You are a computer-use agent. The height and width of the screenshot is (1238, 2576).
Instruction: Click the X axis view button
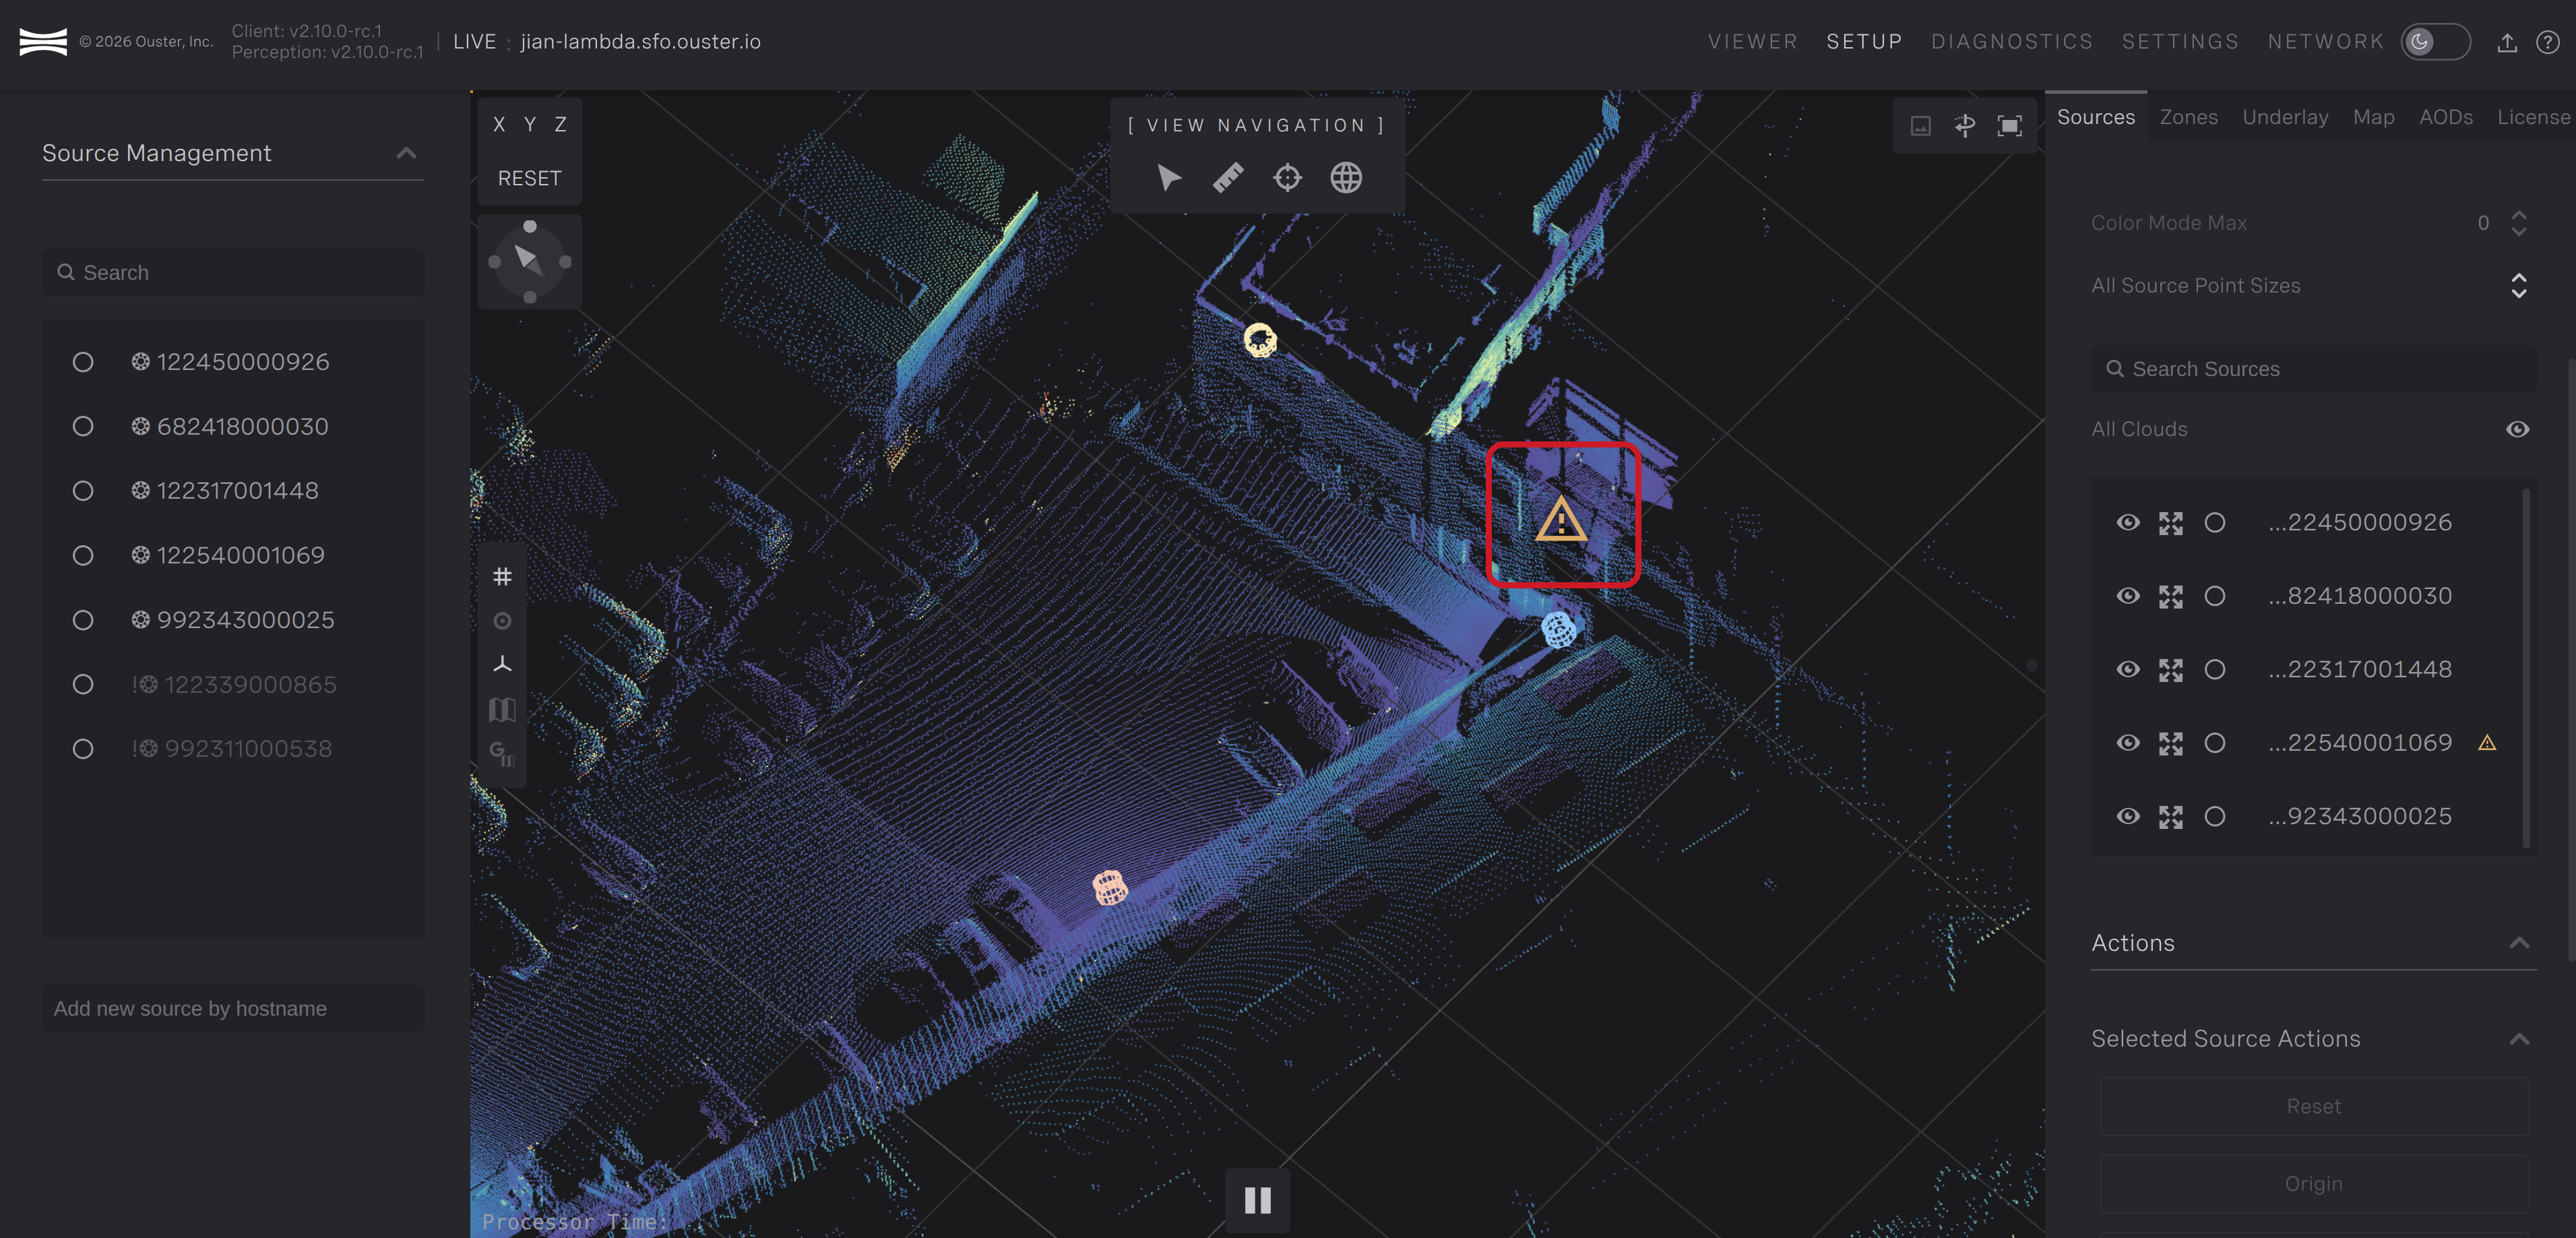tap(499, 125)
